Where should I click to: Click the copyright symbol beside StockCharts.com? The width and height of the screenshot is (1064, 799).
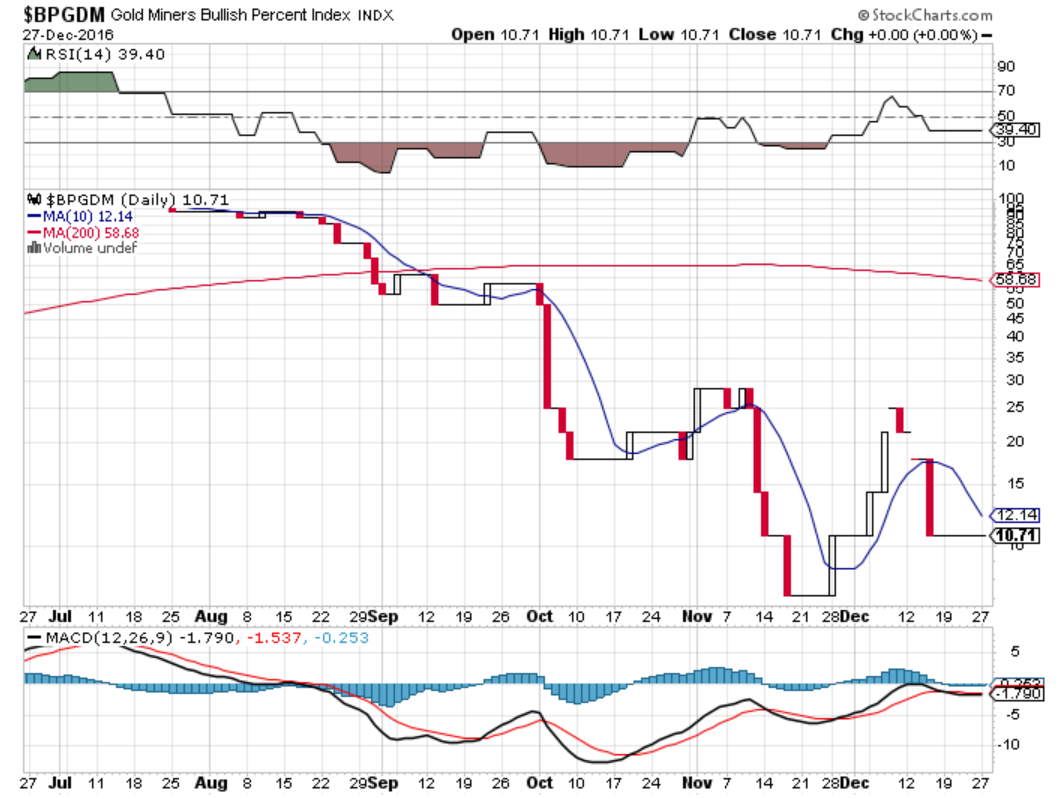864,15
